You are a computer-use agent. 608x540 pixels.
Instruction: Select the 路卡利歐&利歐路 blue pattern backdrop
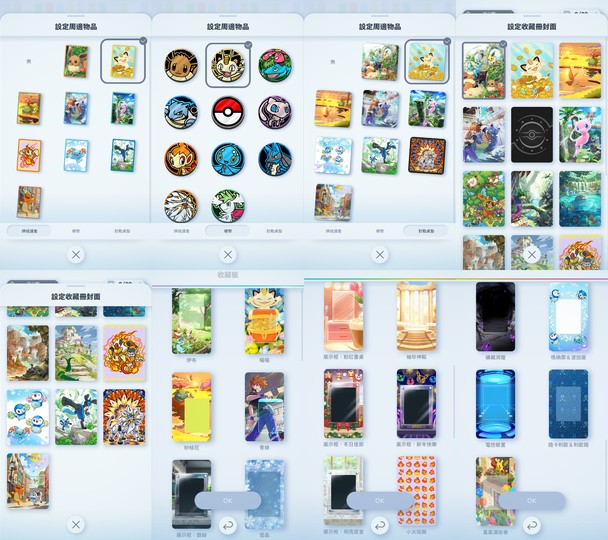point(568,404)
